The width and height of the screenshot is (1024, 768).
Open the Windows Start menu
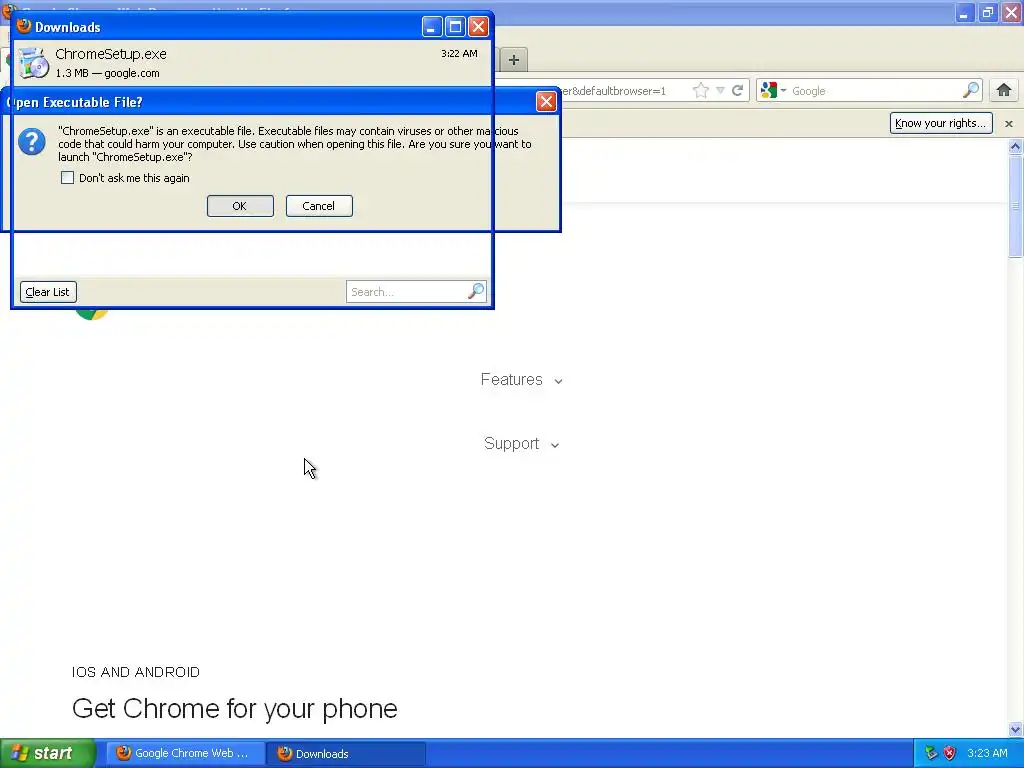pyautogui.click(x=47, y=753)
